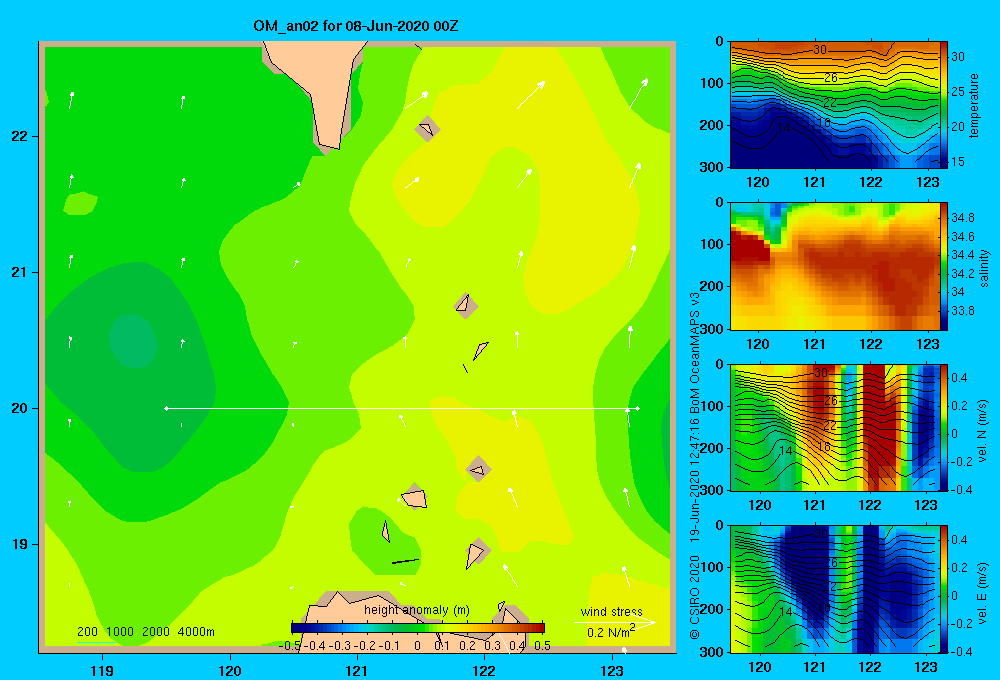
Task: Click the white transect line at latitude 20
Action: pos(402,408)
